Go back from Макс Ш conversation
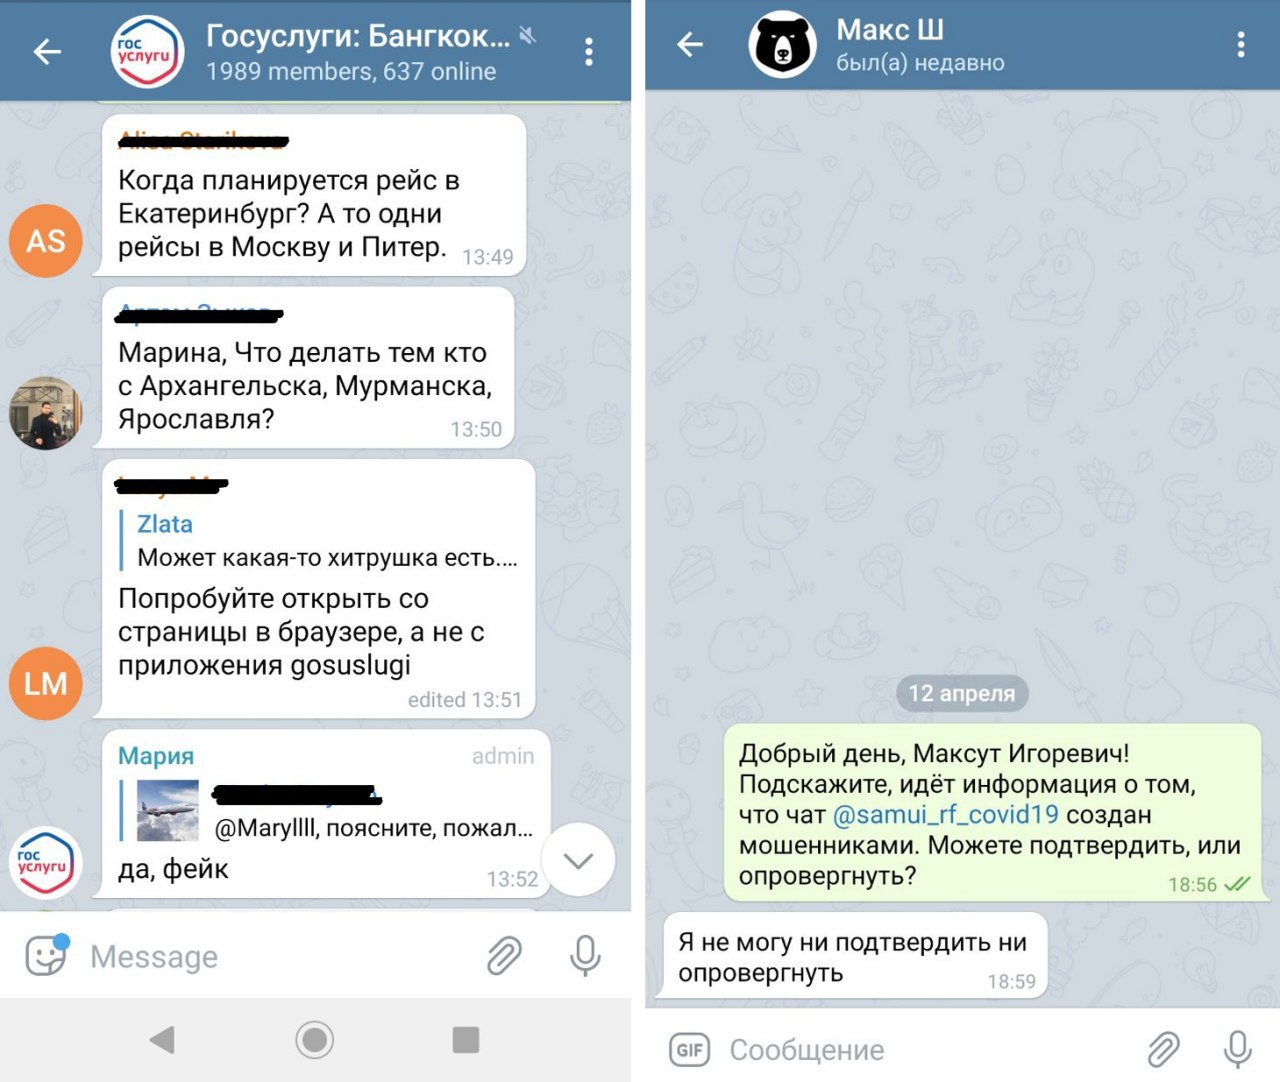1280x1082 pixels. 690,44
